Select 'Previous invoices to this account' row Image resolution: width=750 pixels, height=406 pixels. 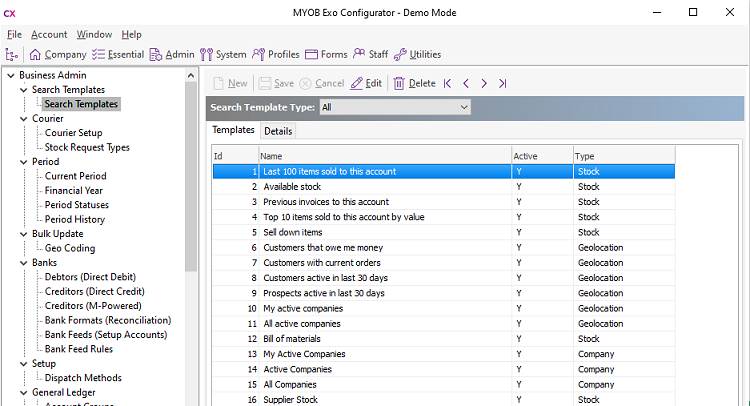click(x=444, y=202)
